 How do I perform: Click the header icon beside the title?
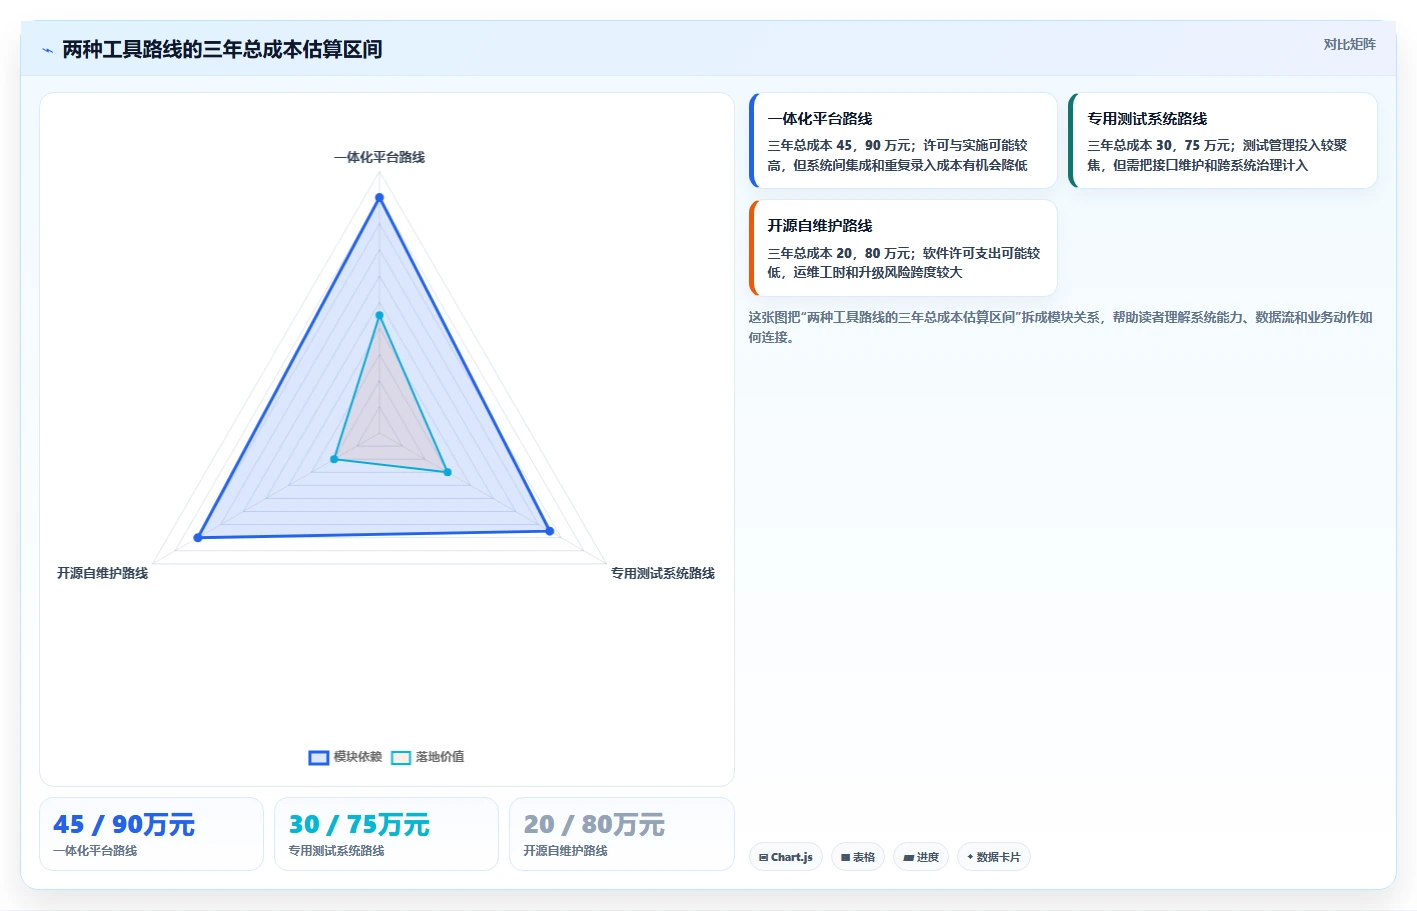(x=47, y=50)
